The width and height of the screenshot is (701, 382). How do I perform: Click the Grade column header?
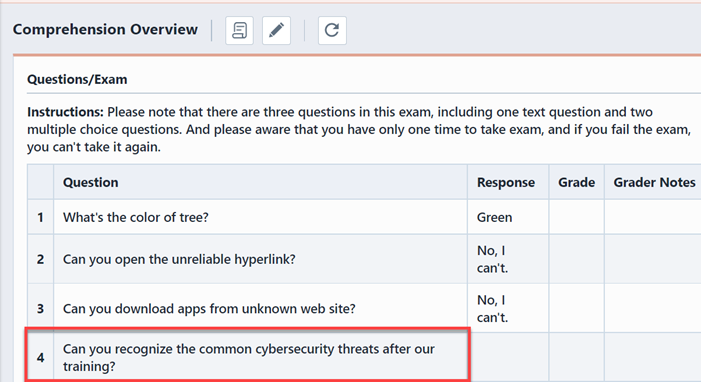pyautogui.click(x=576, y=182)
